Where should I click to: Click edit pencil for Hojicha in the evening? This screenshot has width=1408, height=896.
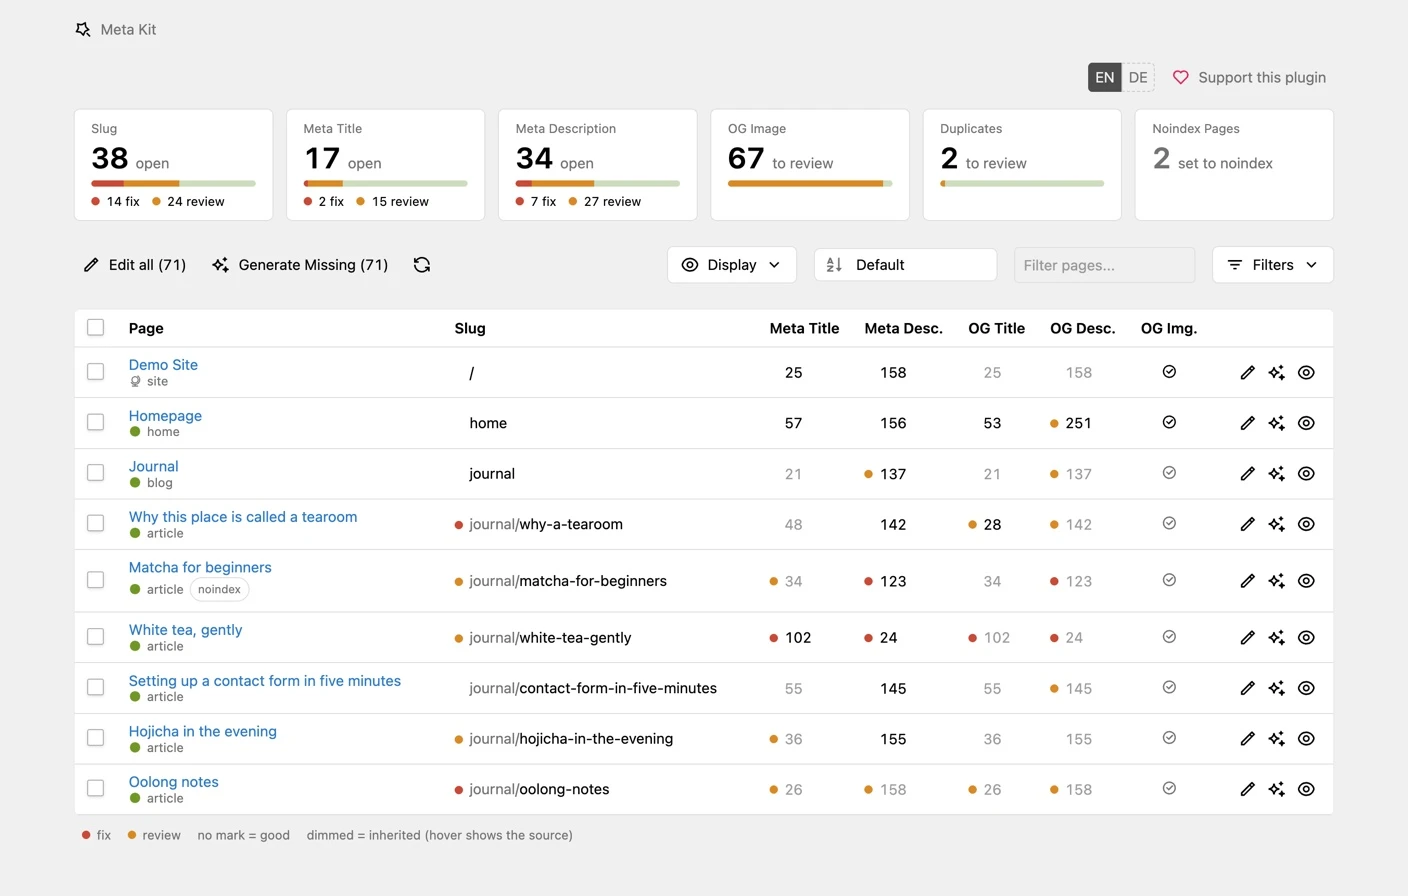point(1247,739)
